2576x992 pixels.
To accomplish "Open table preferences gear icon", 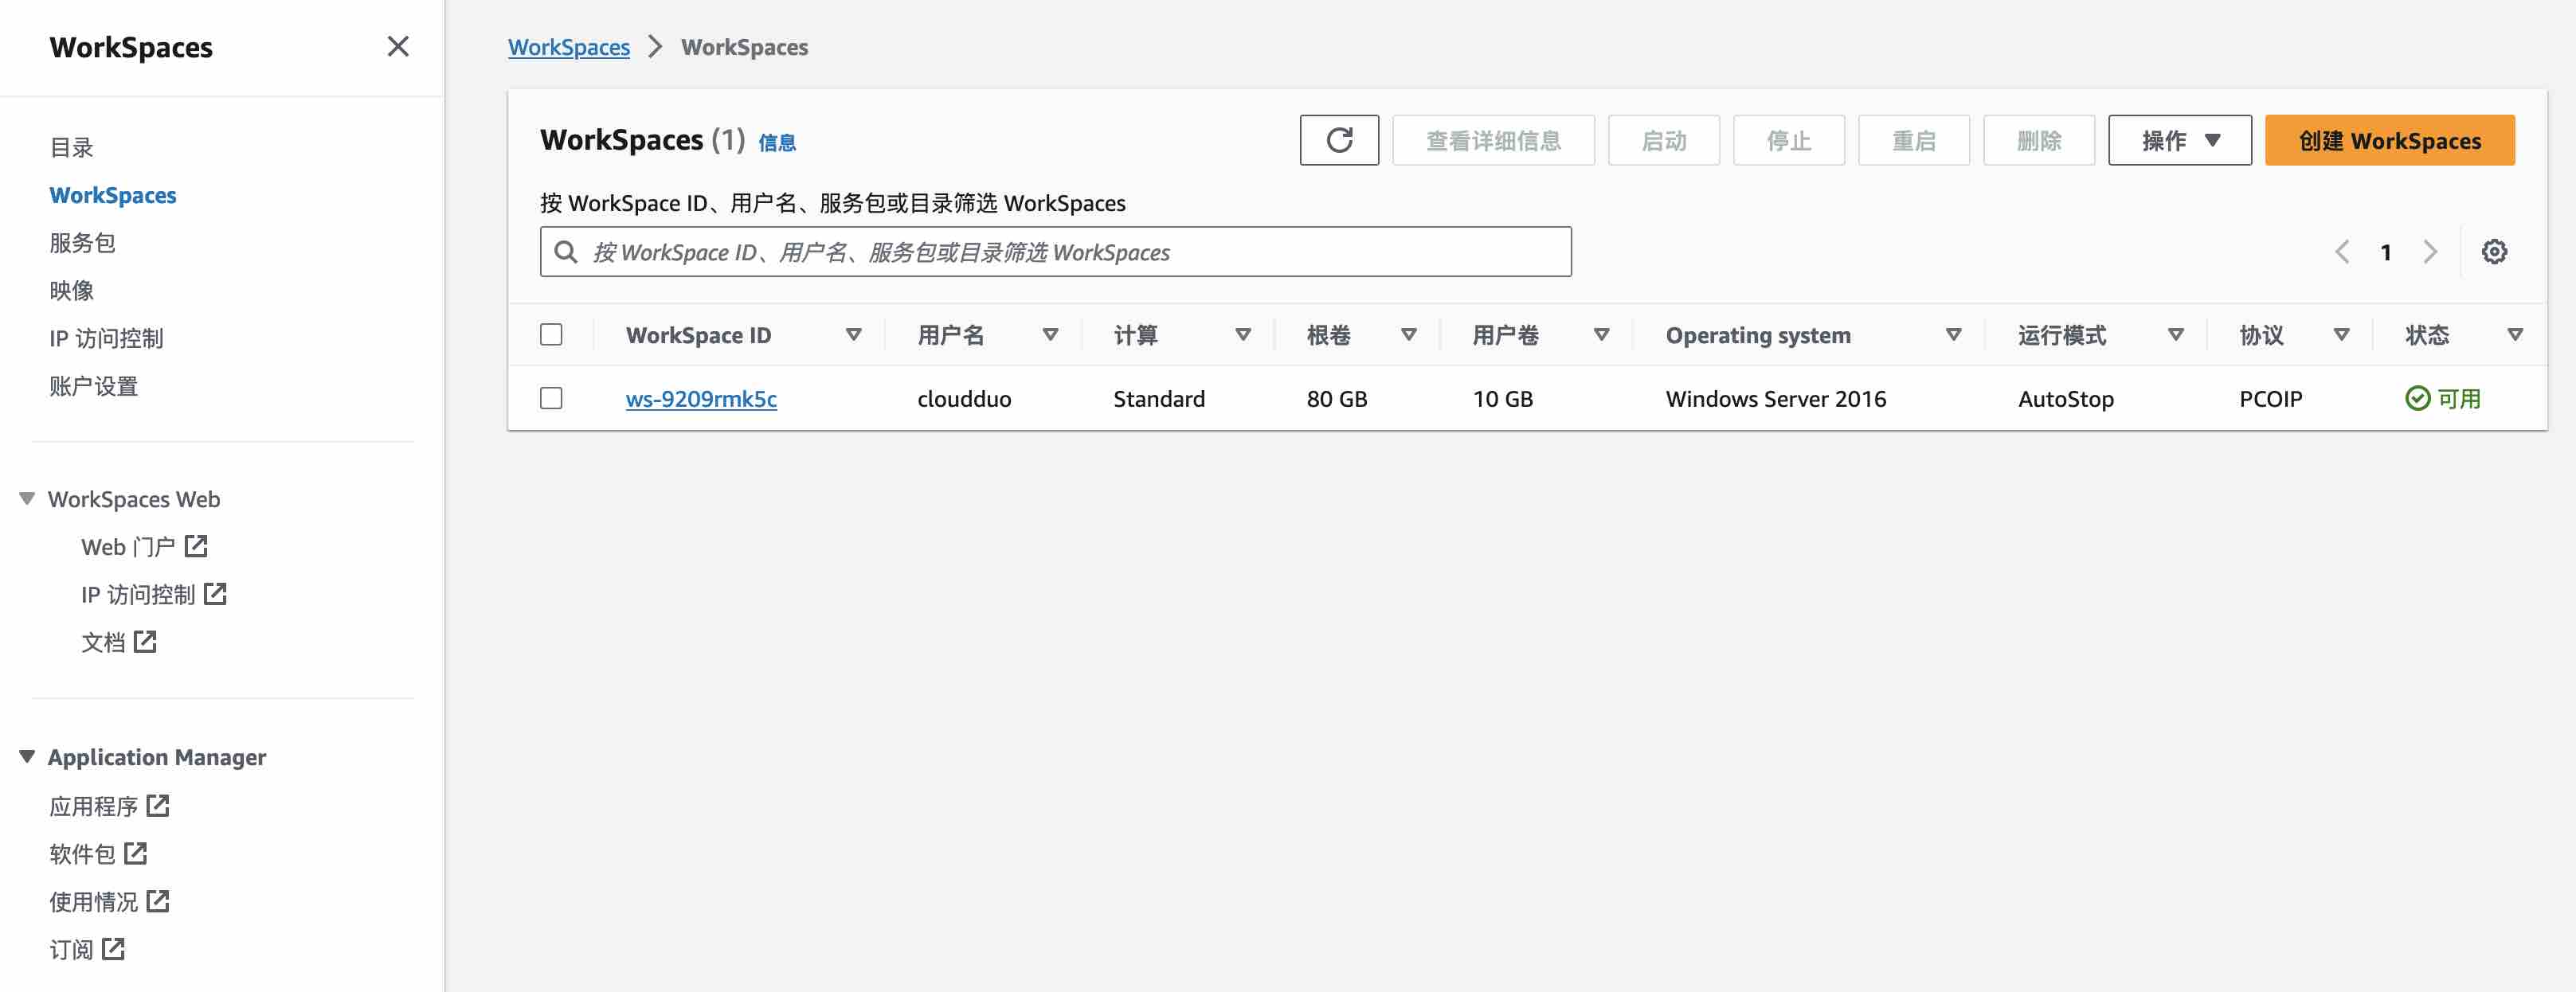I will 2494,251.
